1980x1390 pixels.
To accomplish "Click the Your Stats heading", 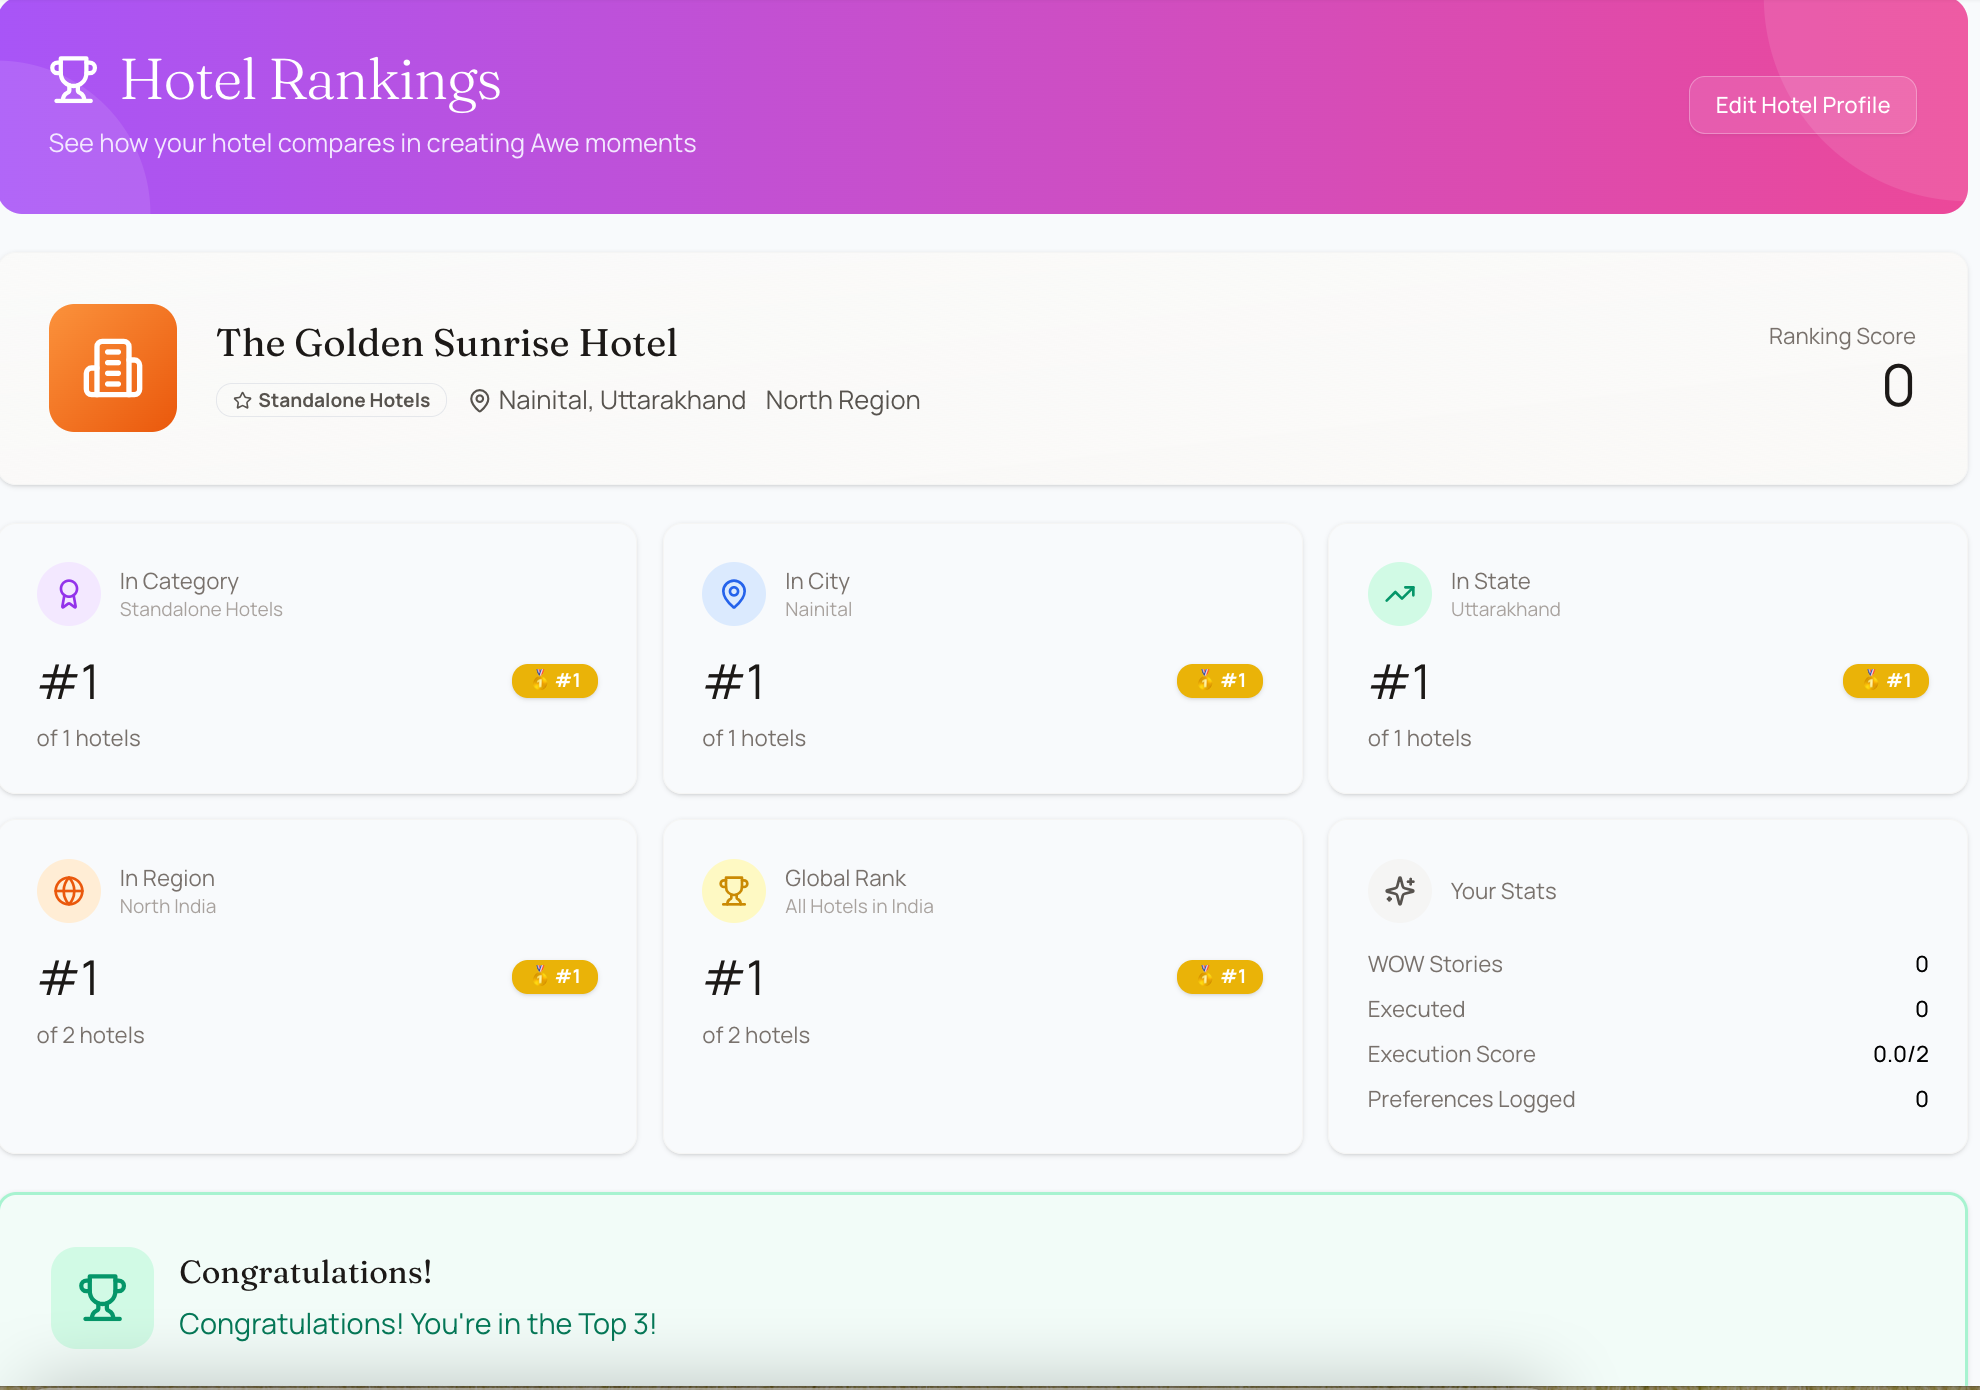I will point(1503,891).
